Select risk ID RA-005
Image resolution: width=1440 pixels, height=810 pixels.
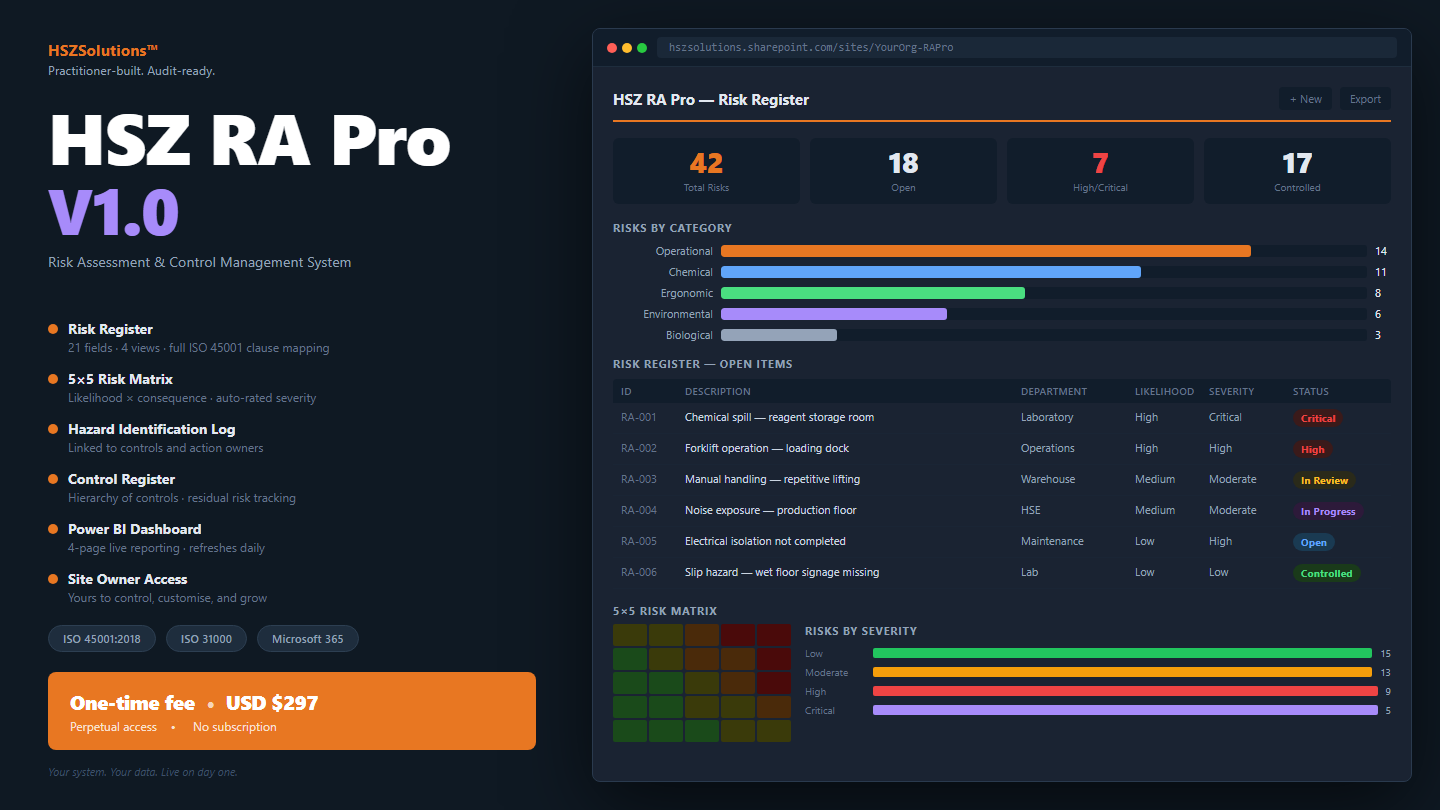point(639,542)
